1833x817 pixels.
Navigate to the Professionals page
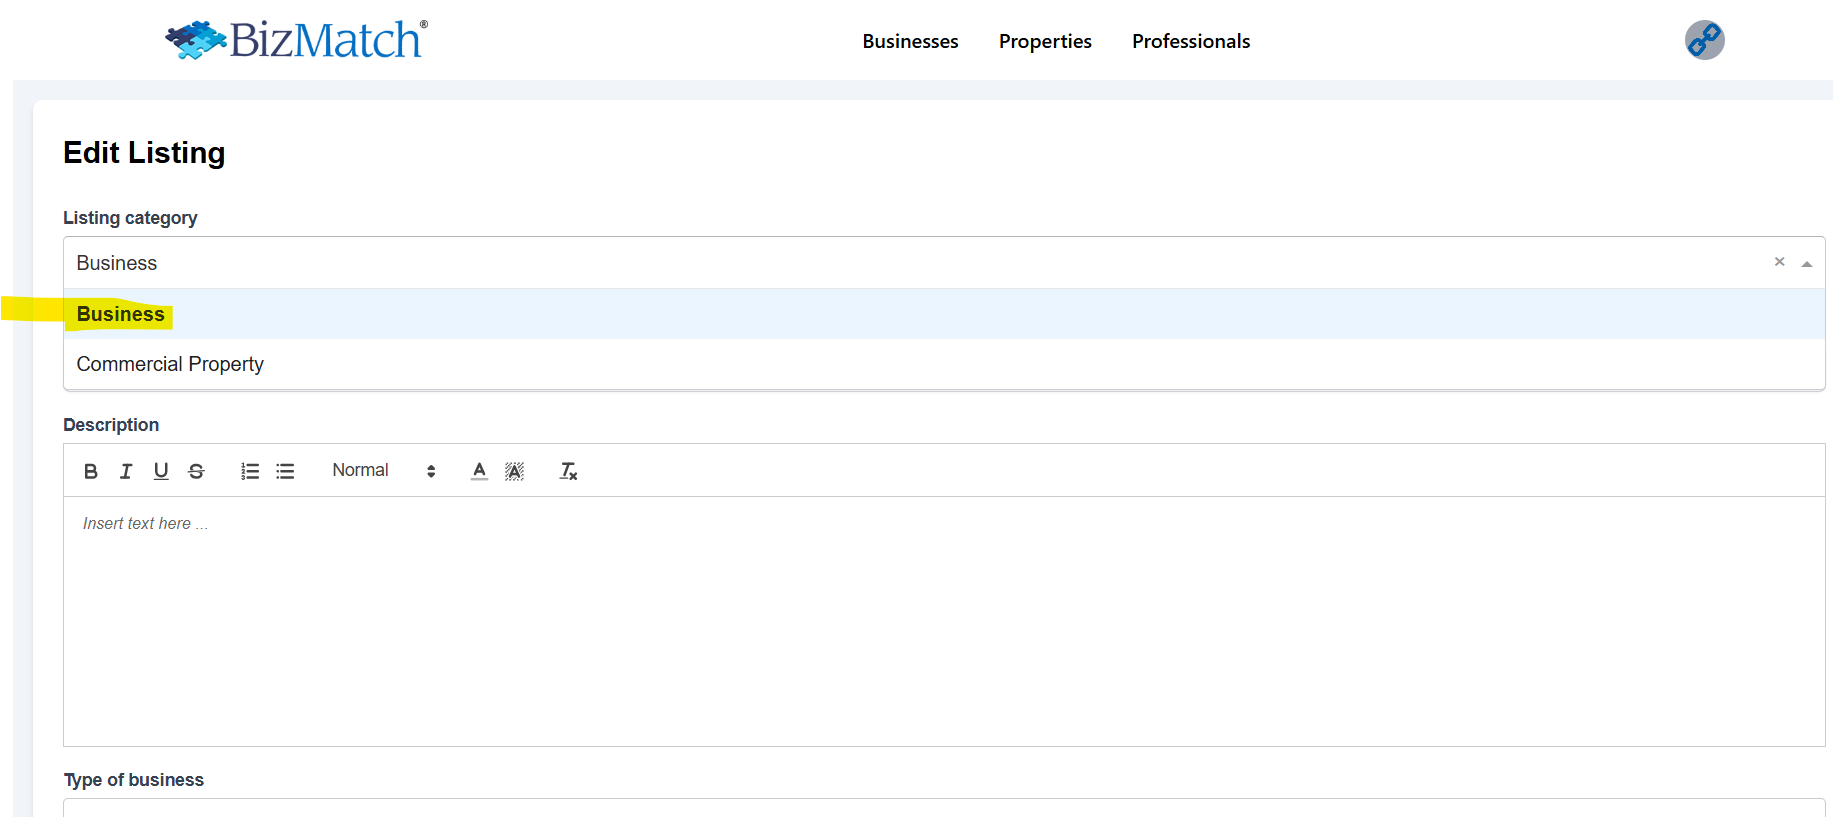coord(1191,41)
